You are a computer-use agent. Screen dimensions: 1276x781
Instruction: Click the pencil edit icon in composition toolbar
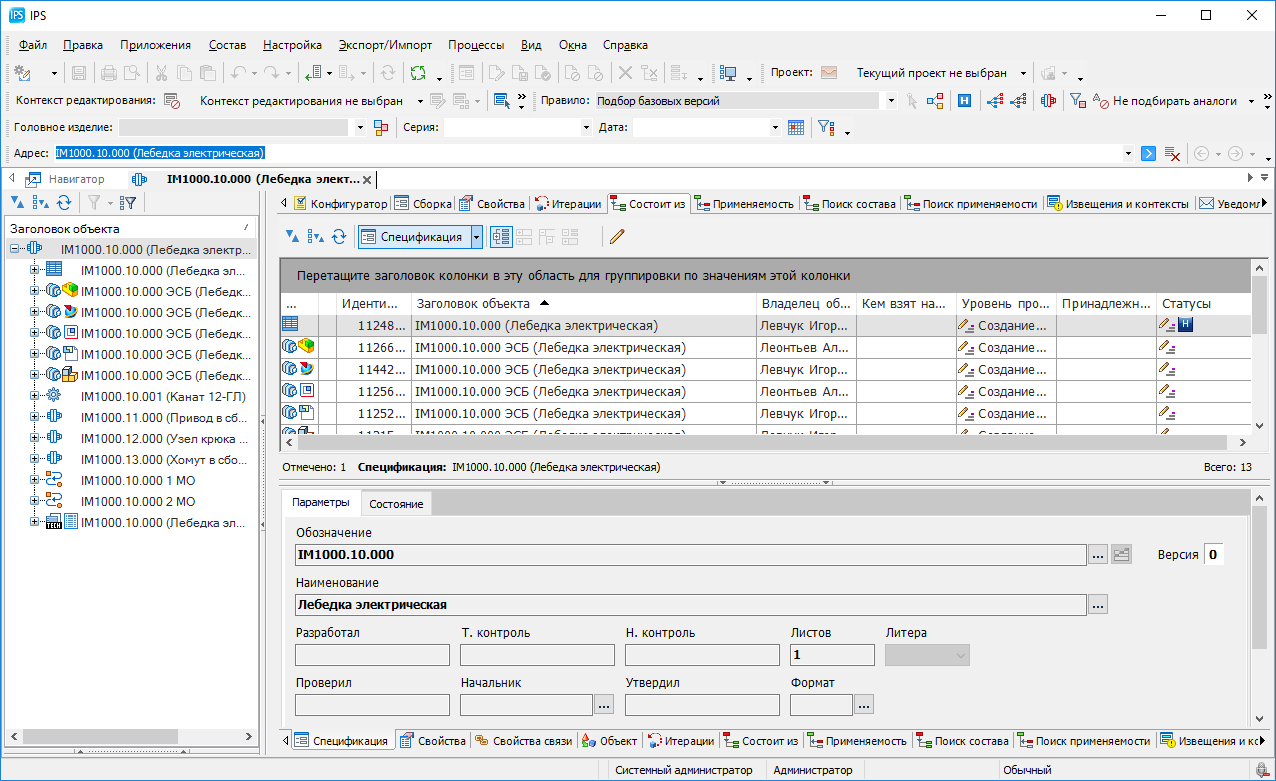tap(617, 236)
